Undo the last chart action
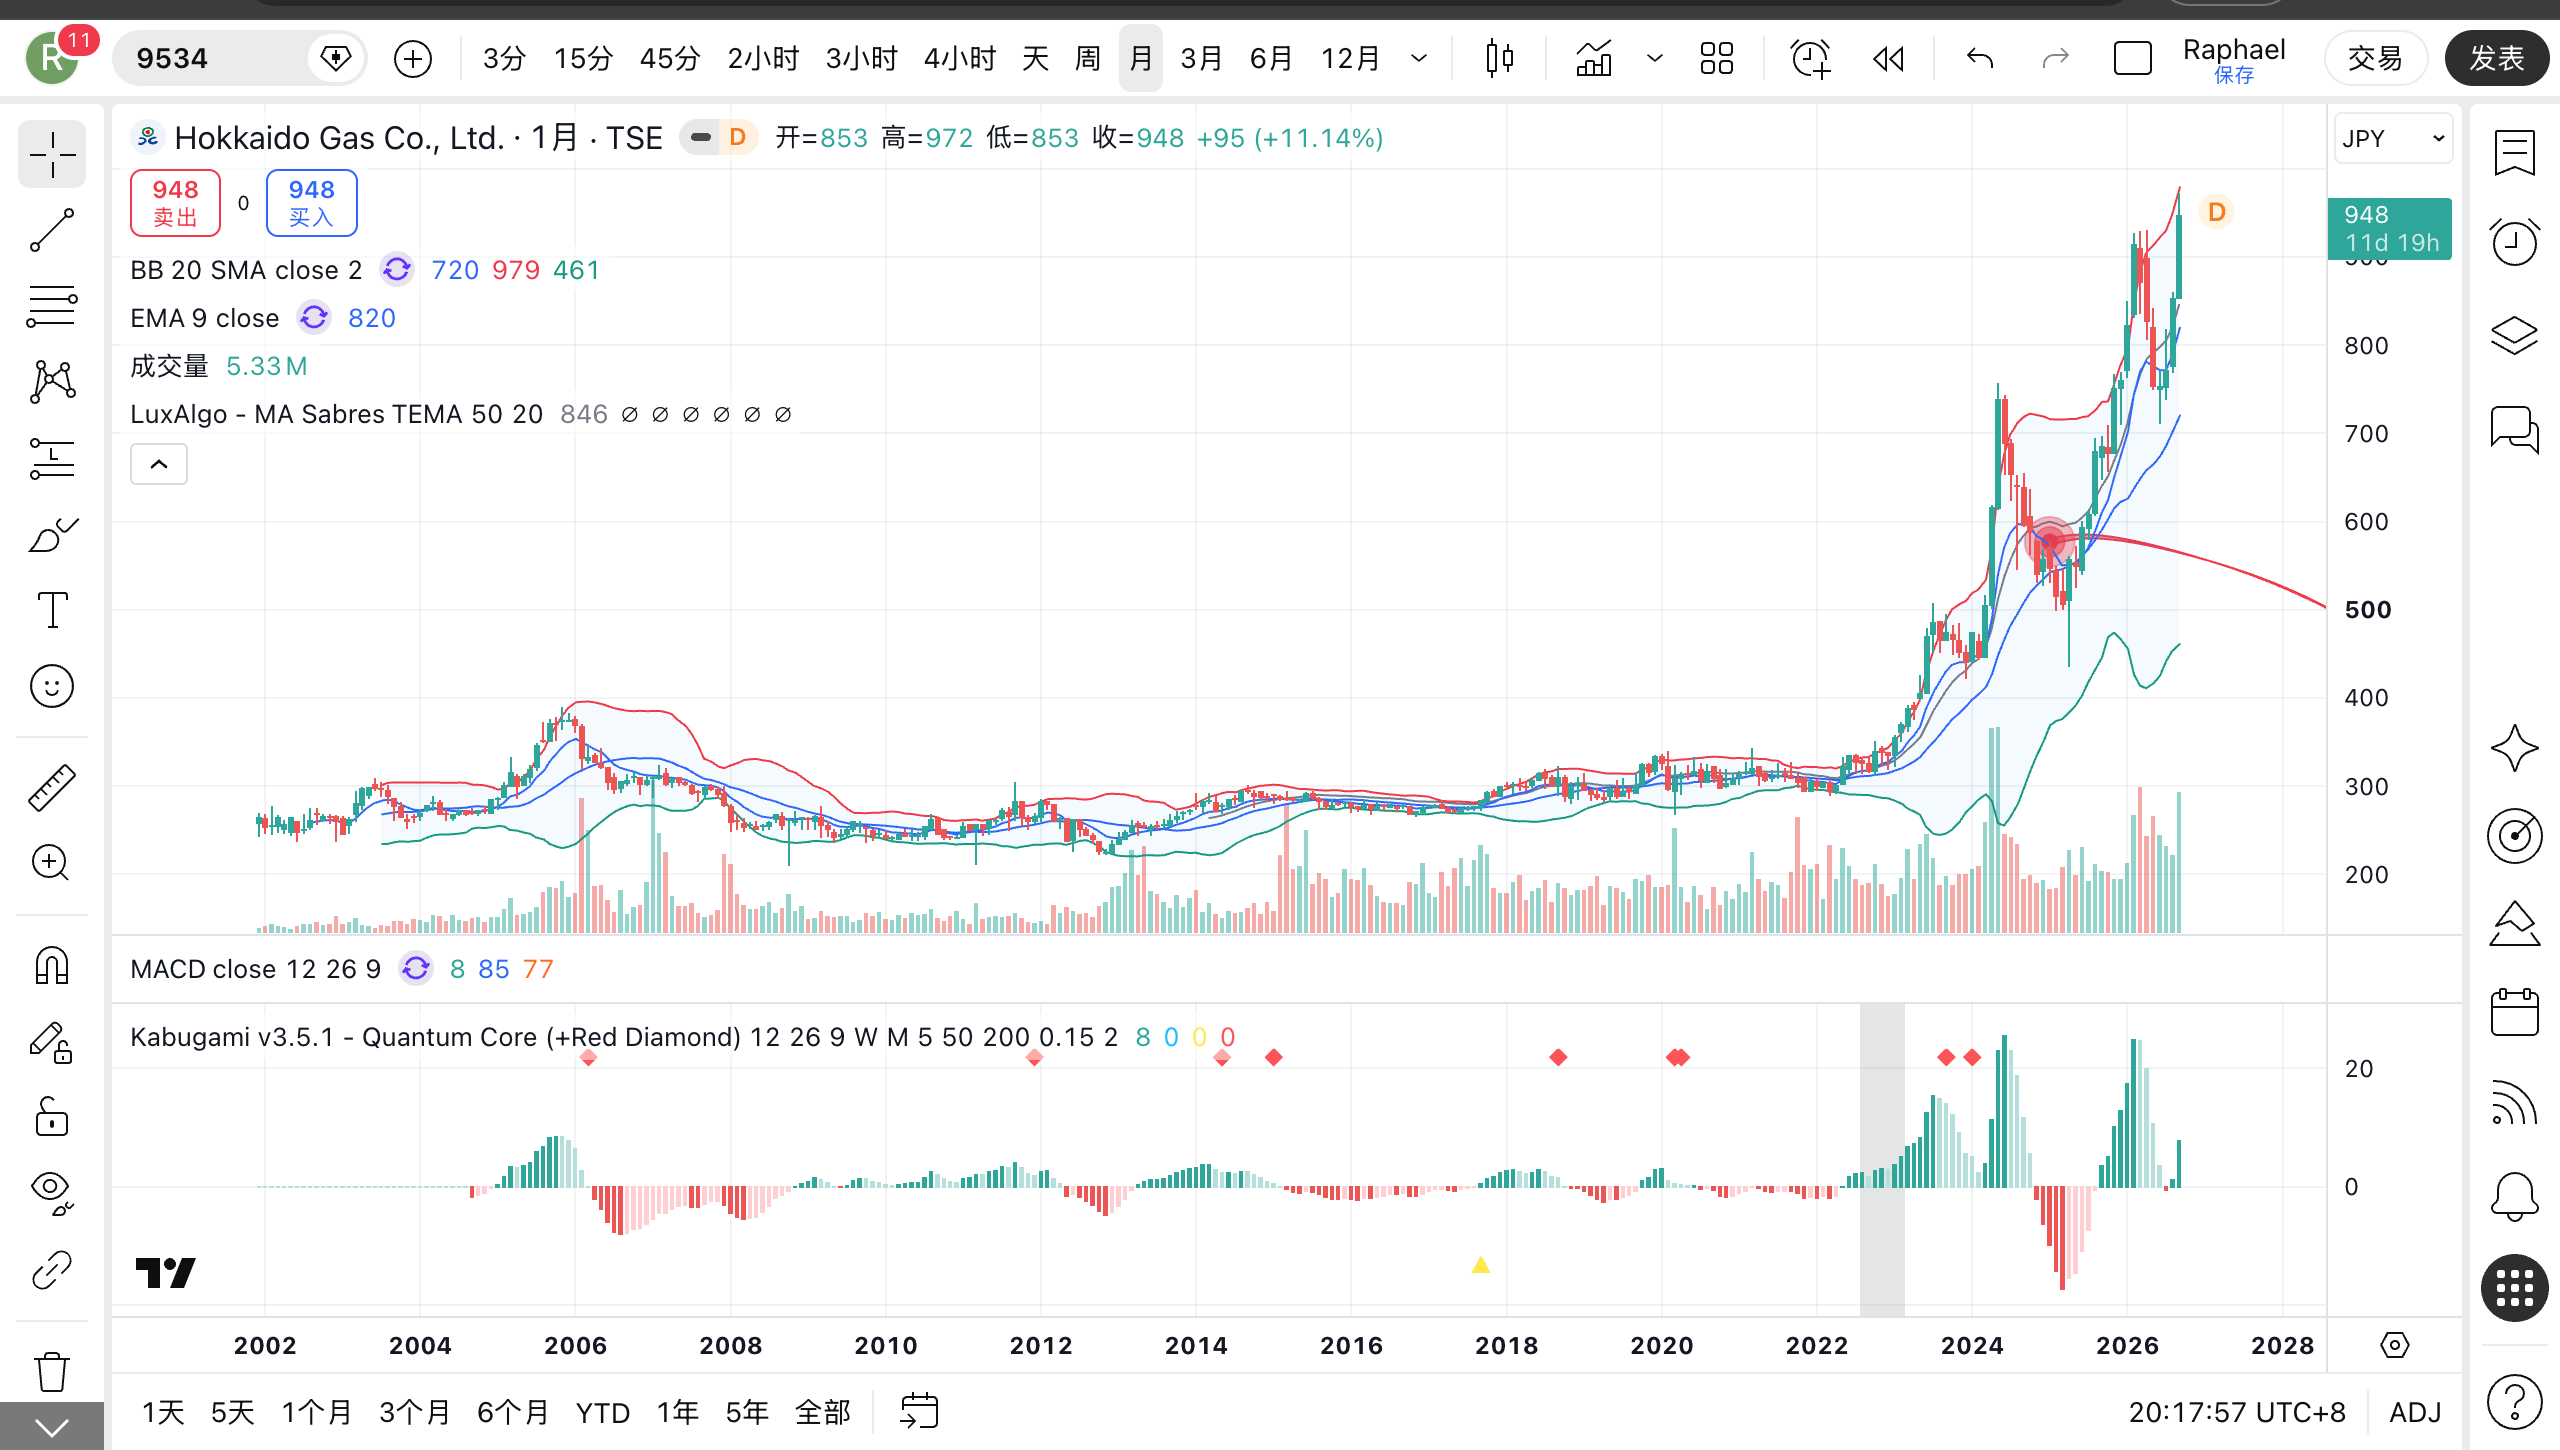 1980,59
